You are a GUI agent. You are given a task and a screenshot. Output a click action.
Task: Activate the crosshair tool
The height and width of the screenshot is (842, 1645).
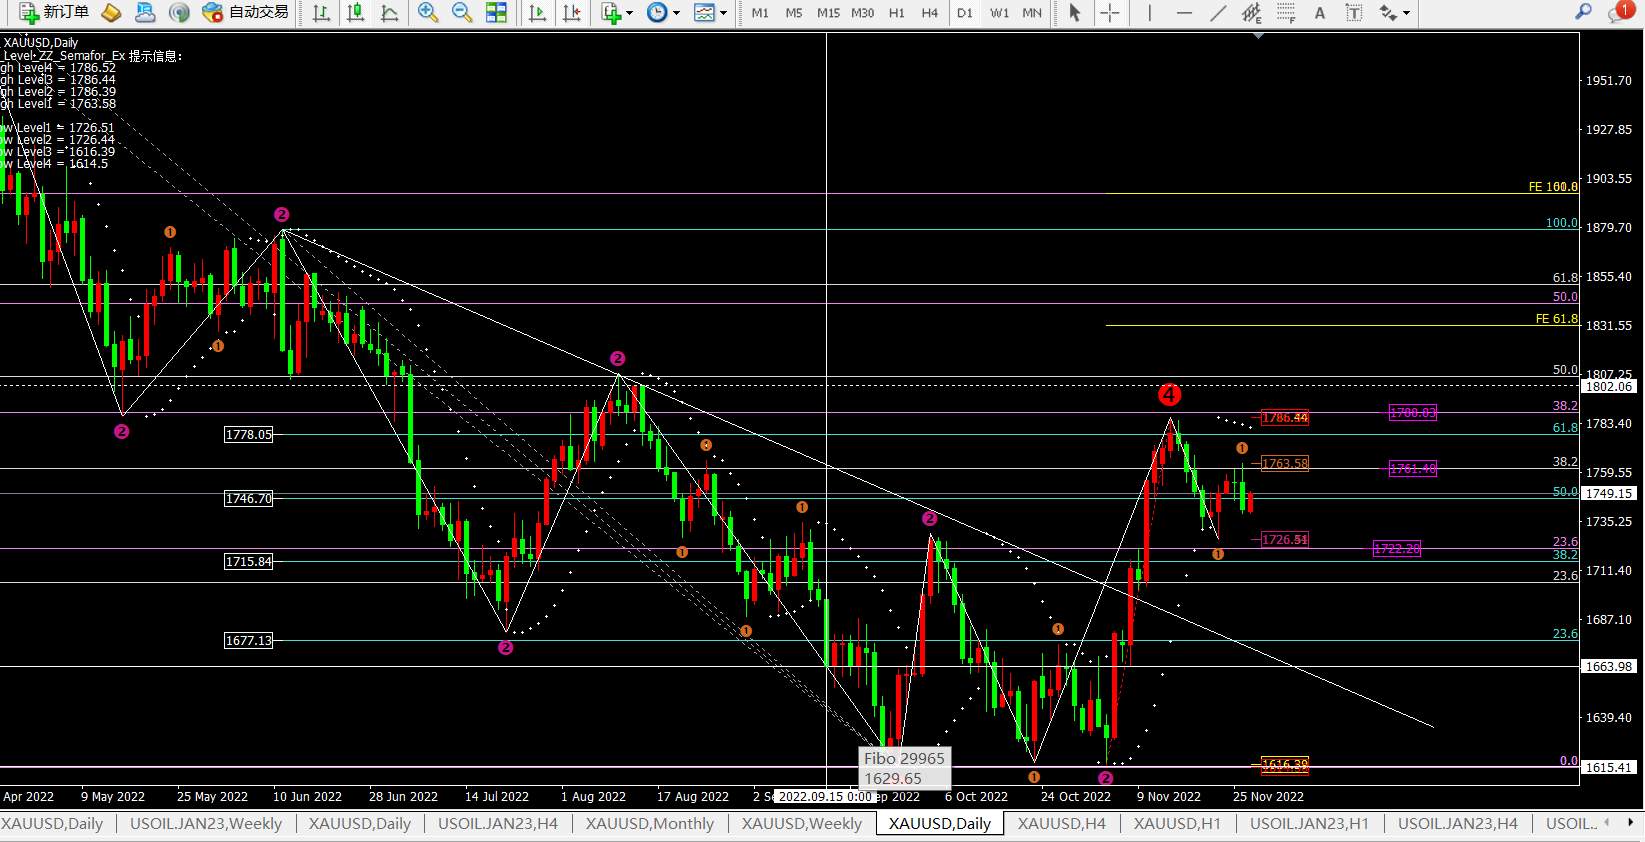click(x=1109, y=13)
